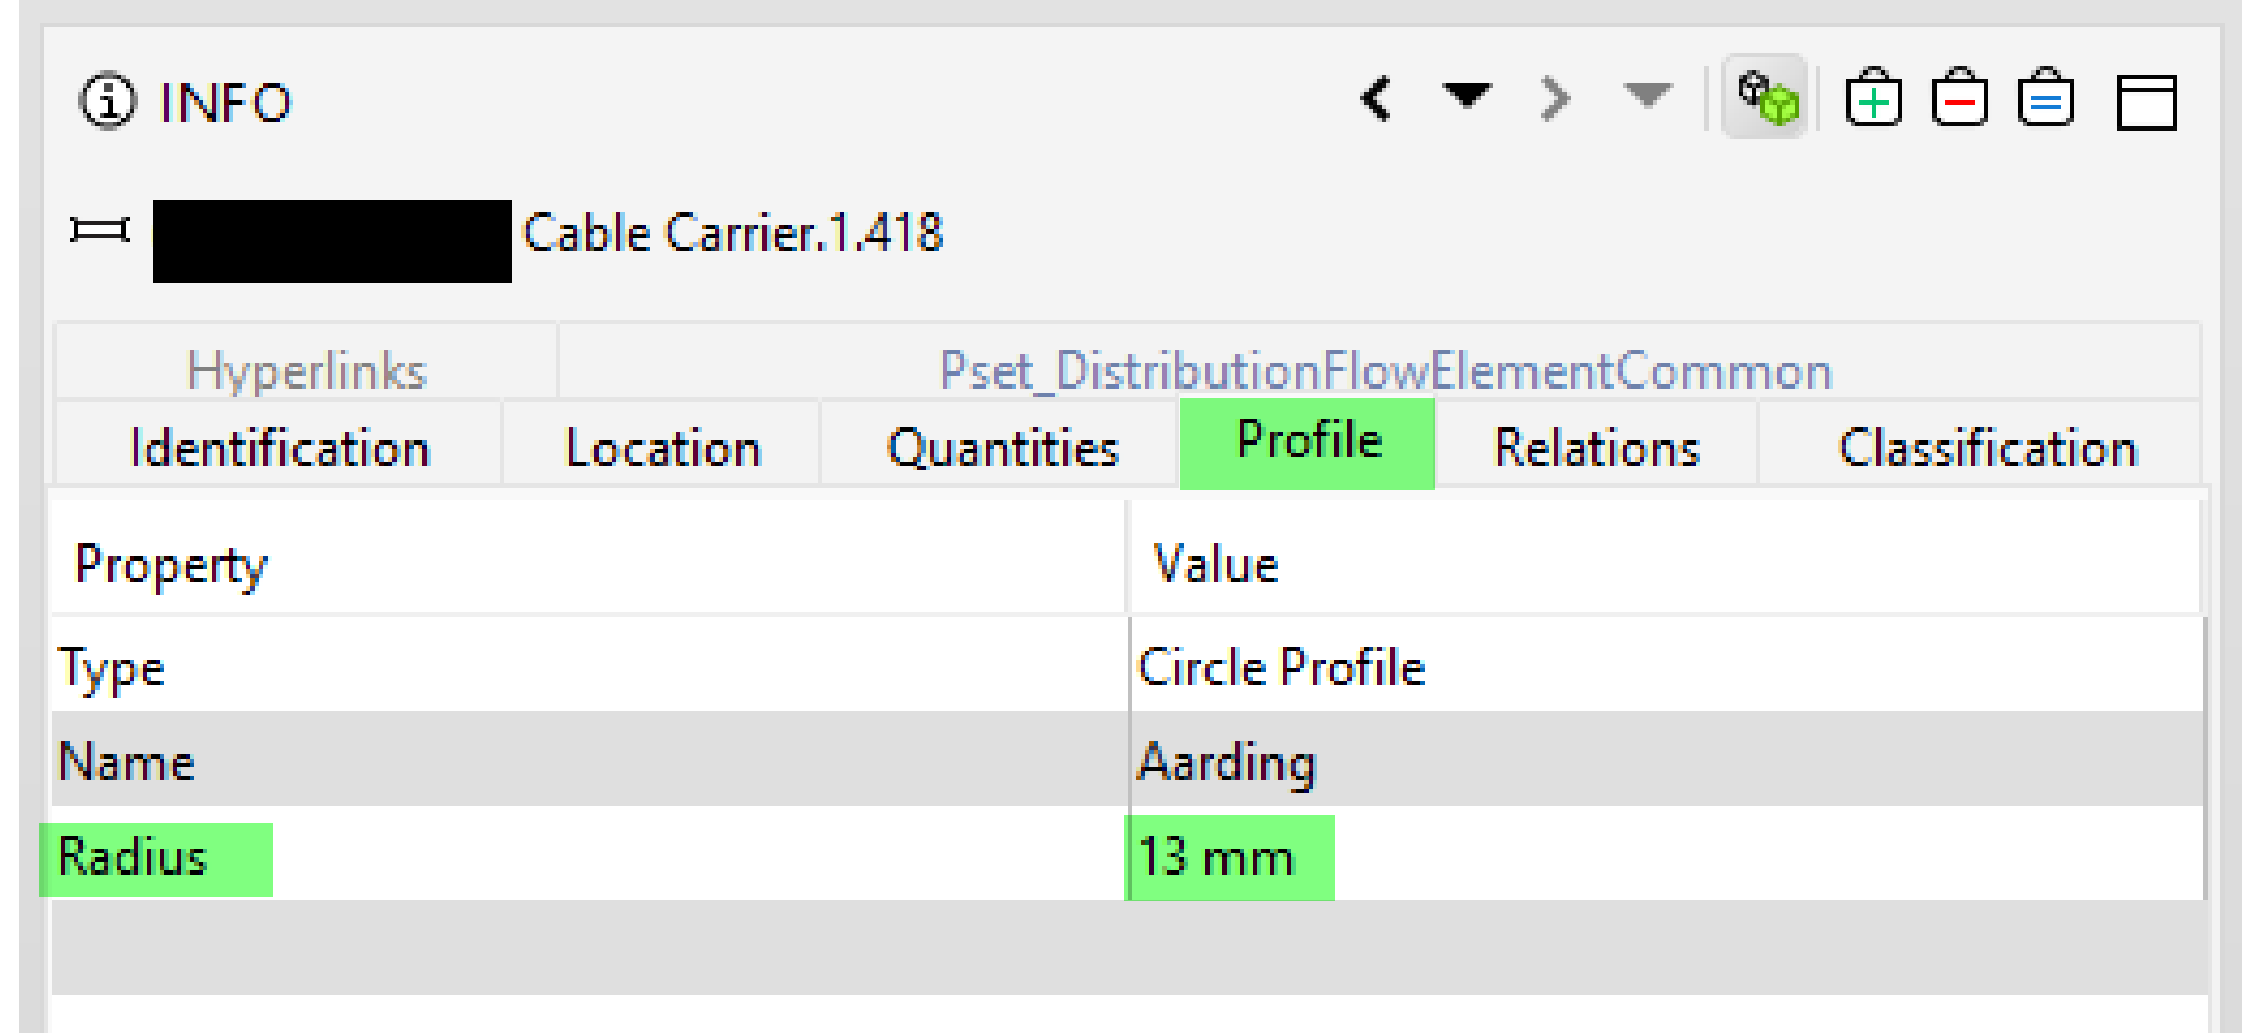Viewport: 2243px width, 1033px height.
Task: Select the Name property cell
Action: tap(590, 760)
